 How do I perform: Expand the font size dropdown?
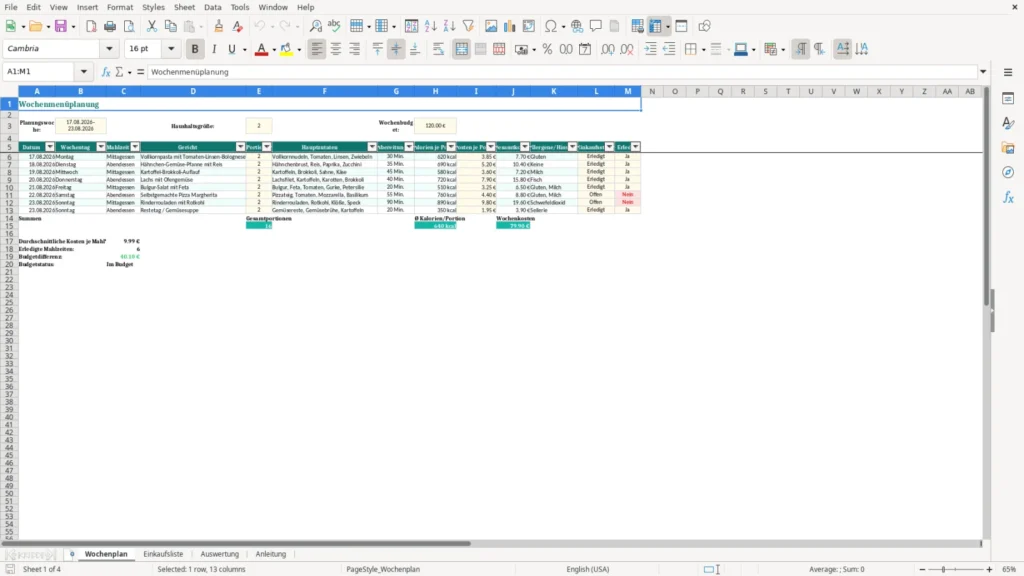[x=171, y=48]
